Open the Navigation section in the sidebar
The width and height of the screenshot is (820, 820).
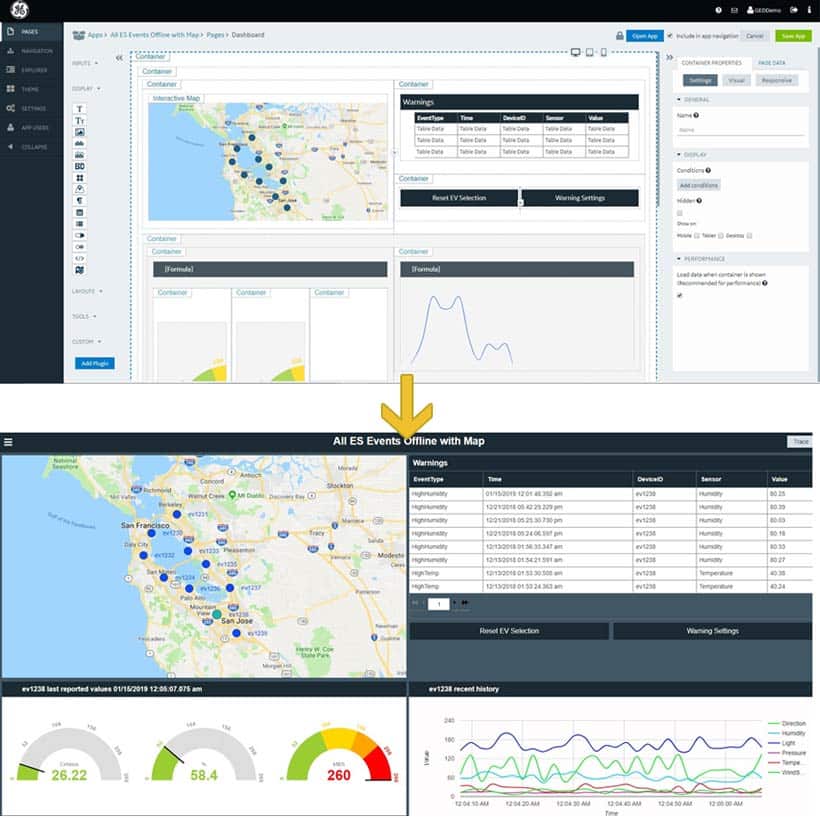click(x=31, y=51)
